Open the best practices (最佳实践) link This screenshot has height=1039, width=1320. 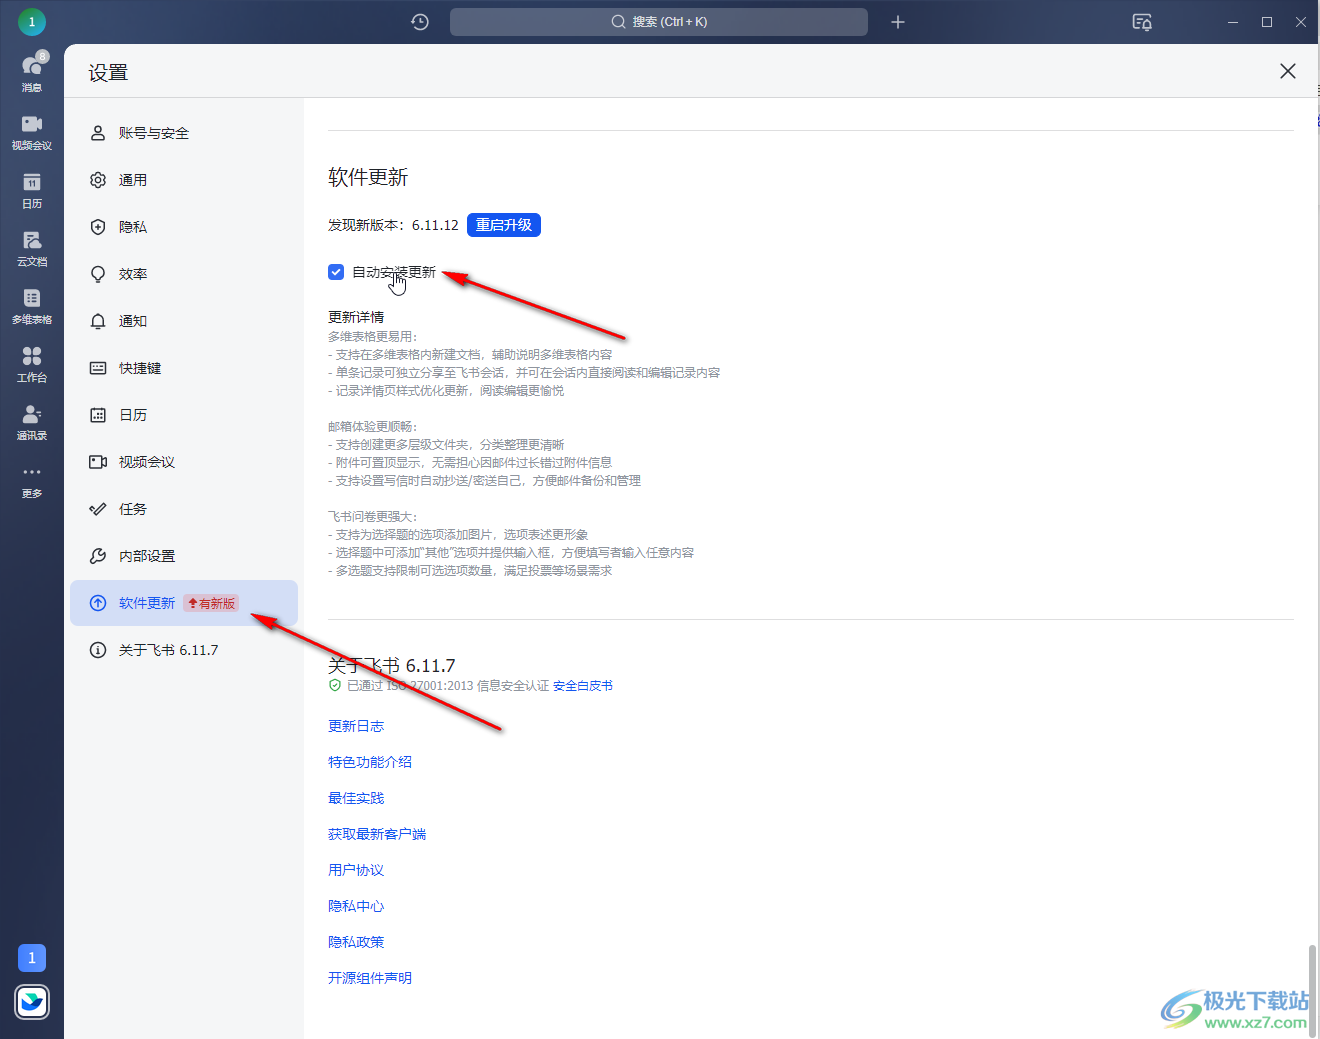click(356, 798)
